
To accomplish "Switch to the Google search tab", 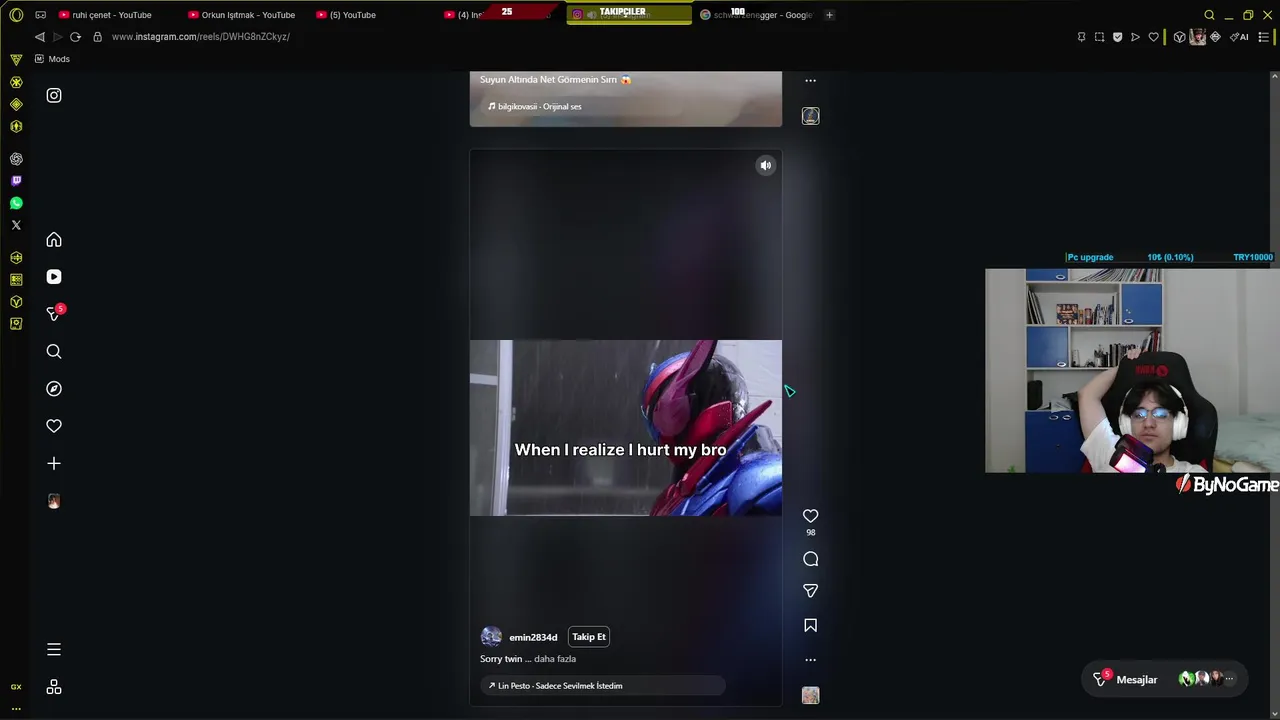I will 757,15.
